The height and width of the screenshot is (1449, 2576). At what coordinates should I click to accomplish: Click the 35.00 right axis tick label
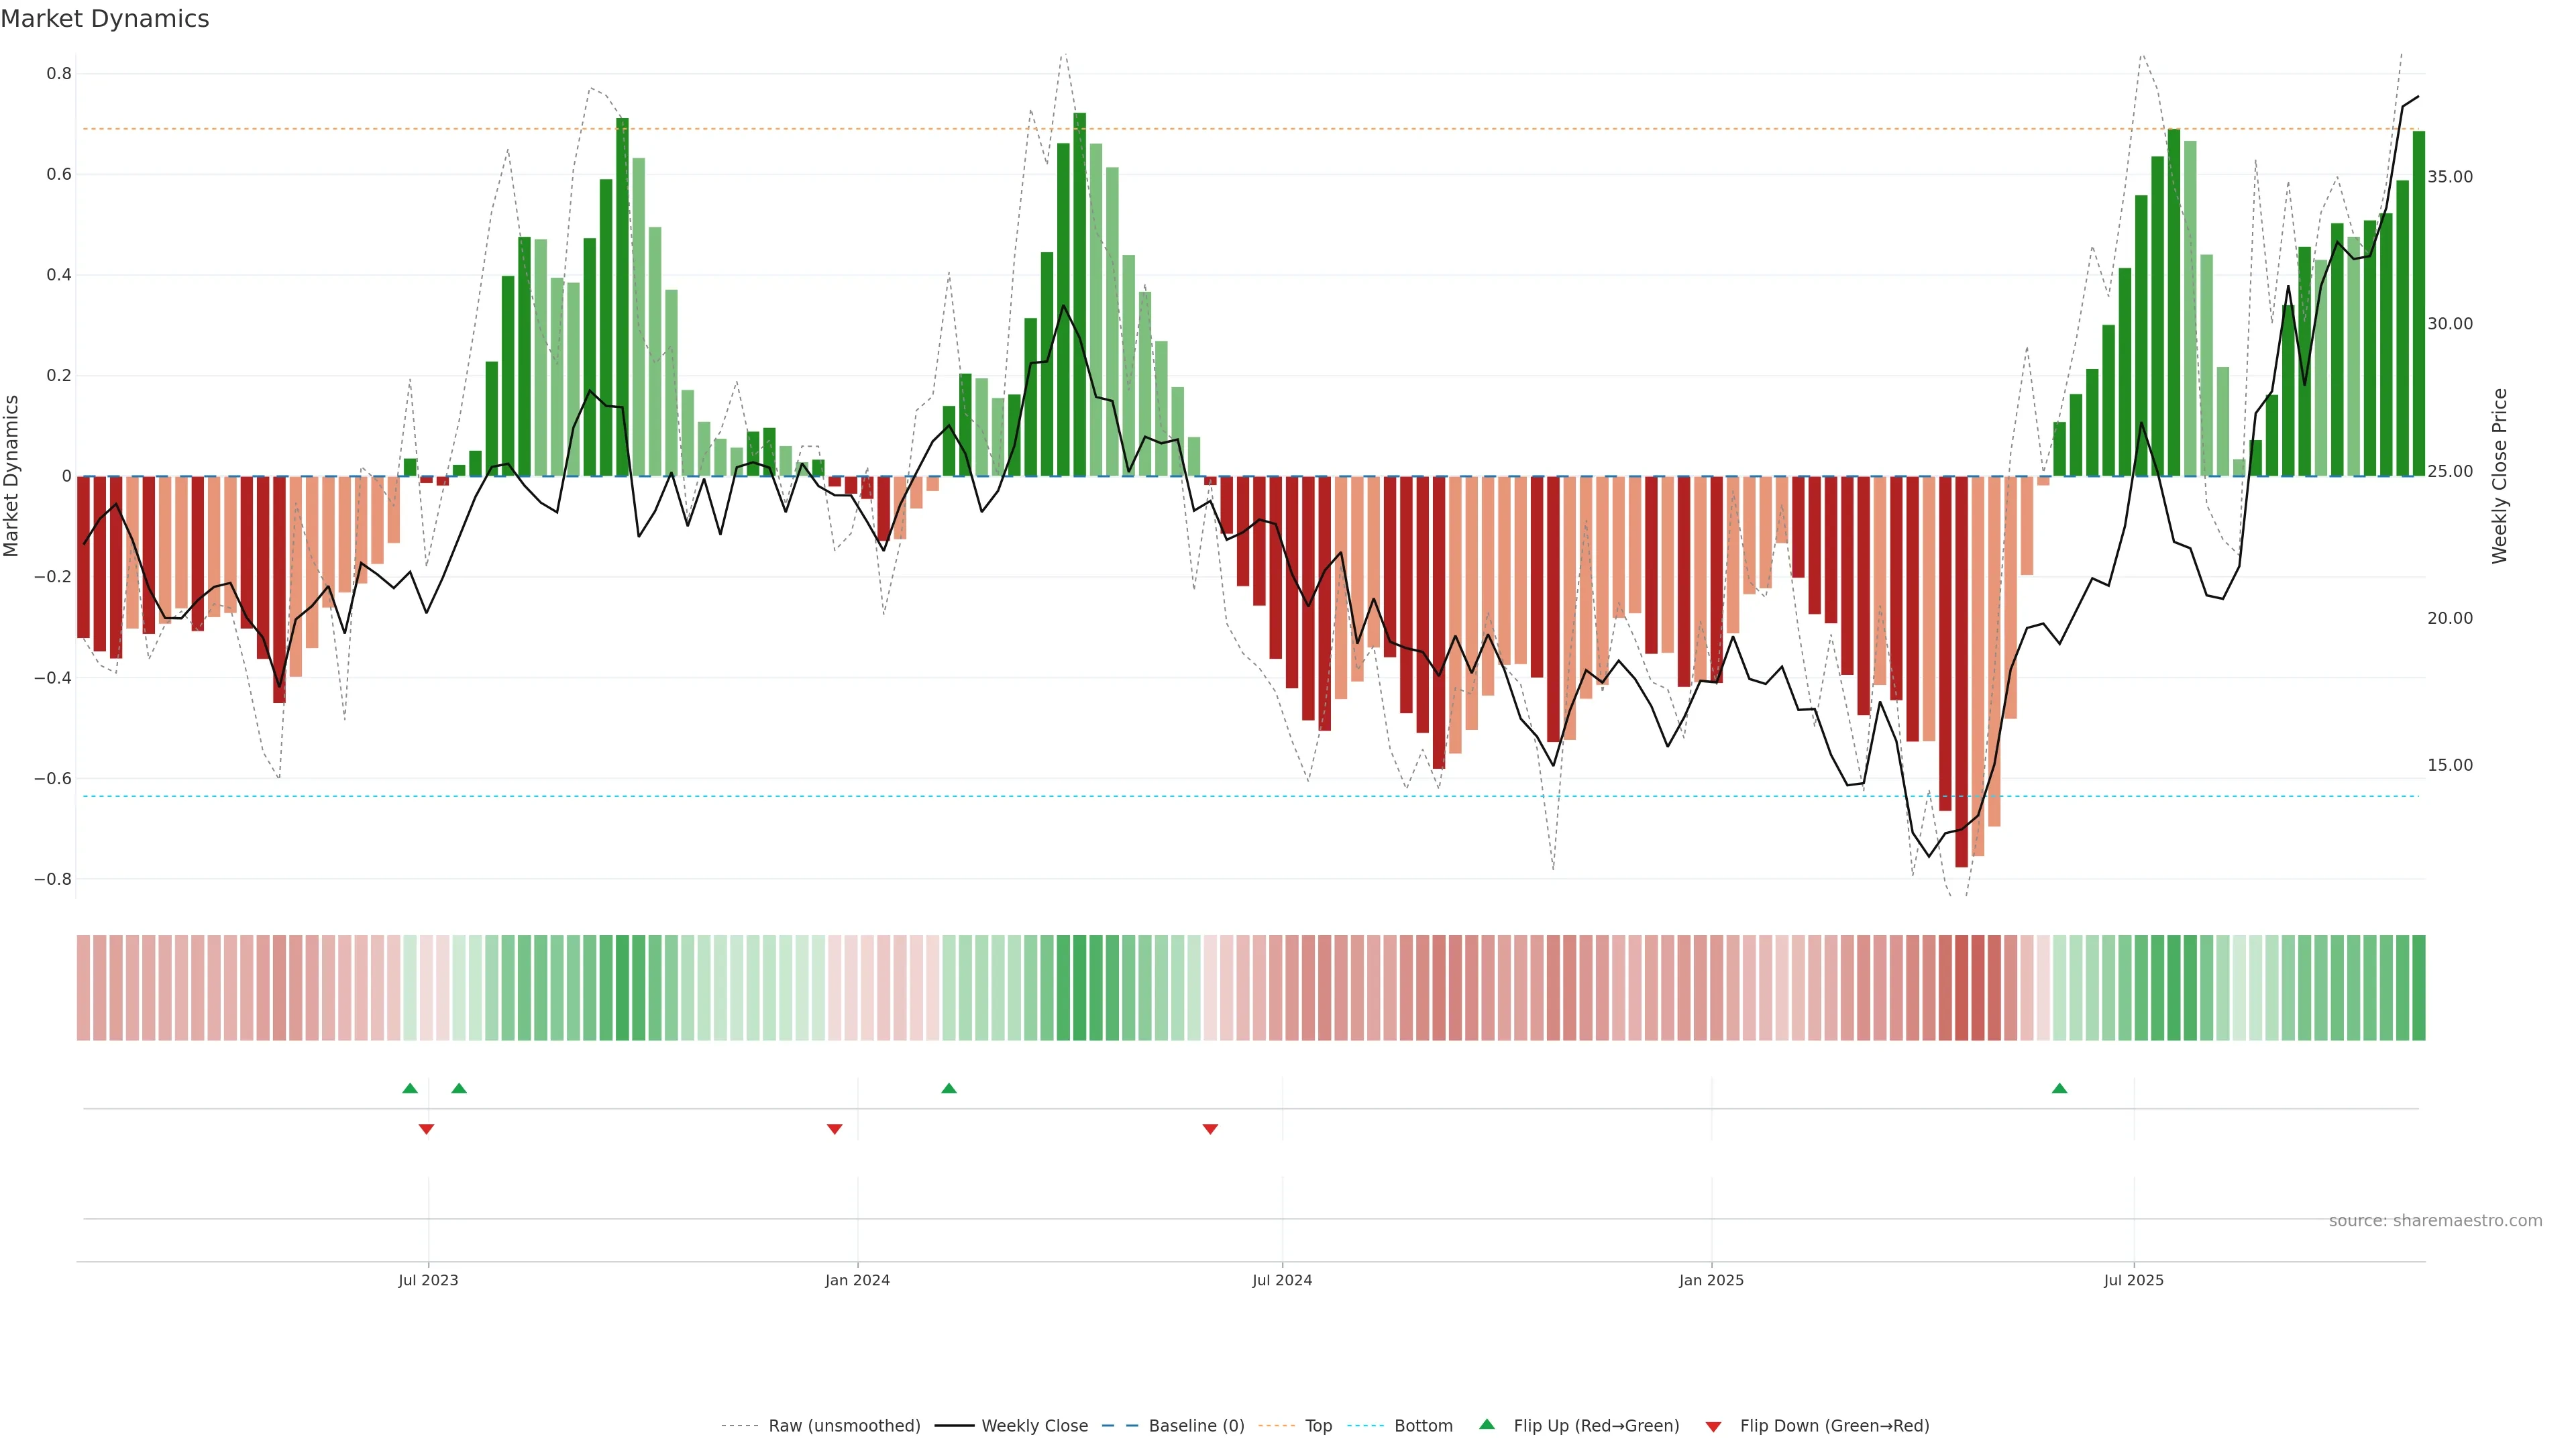[2450, 177]
